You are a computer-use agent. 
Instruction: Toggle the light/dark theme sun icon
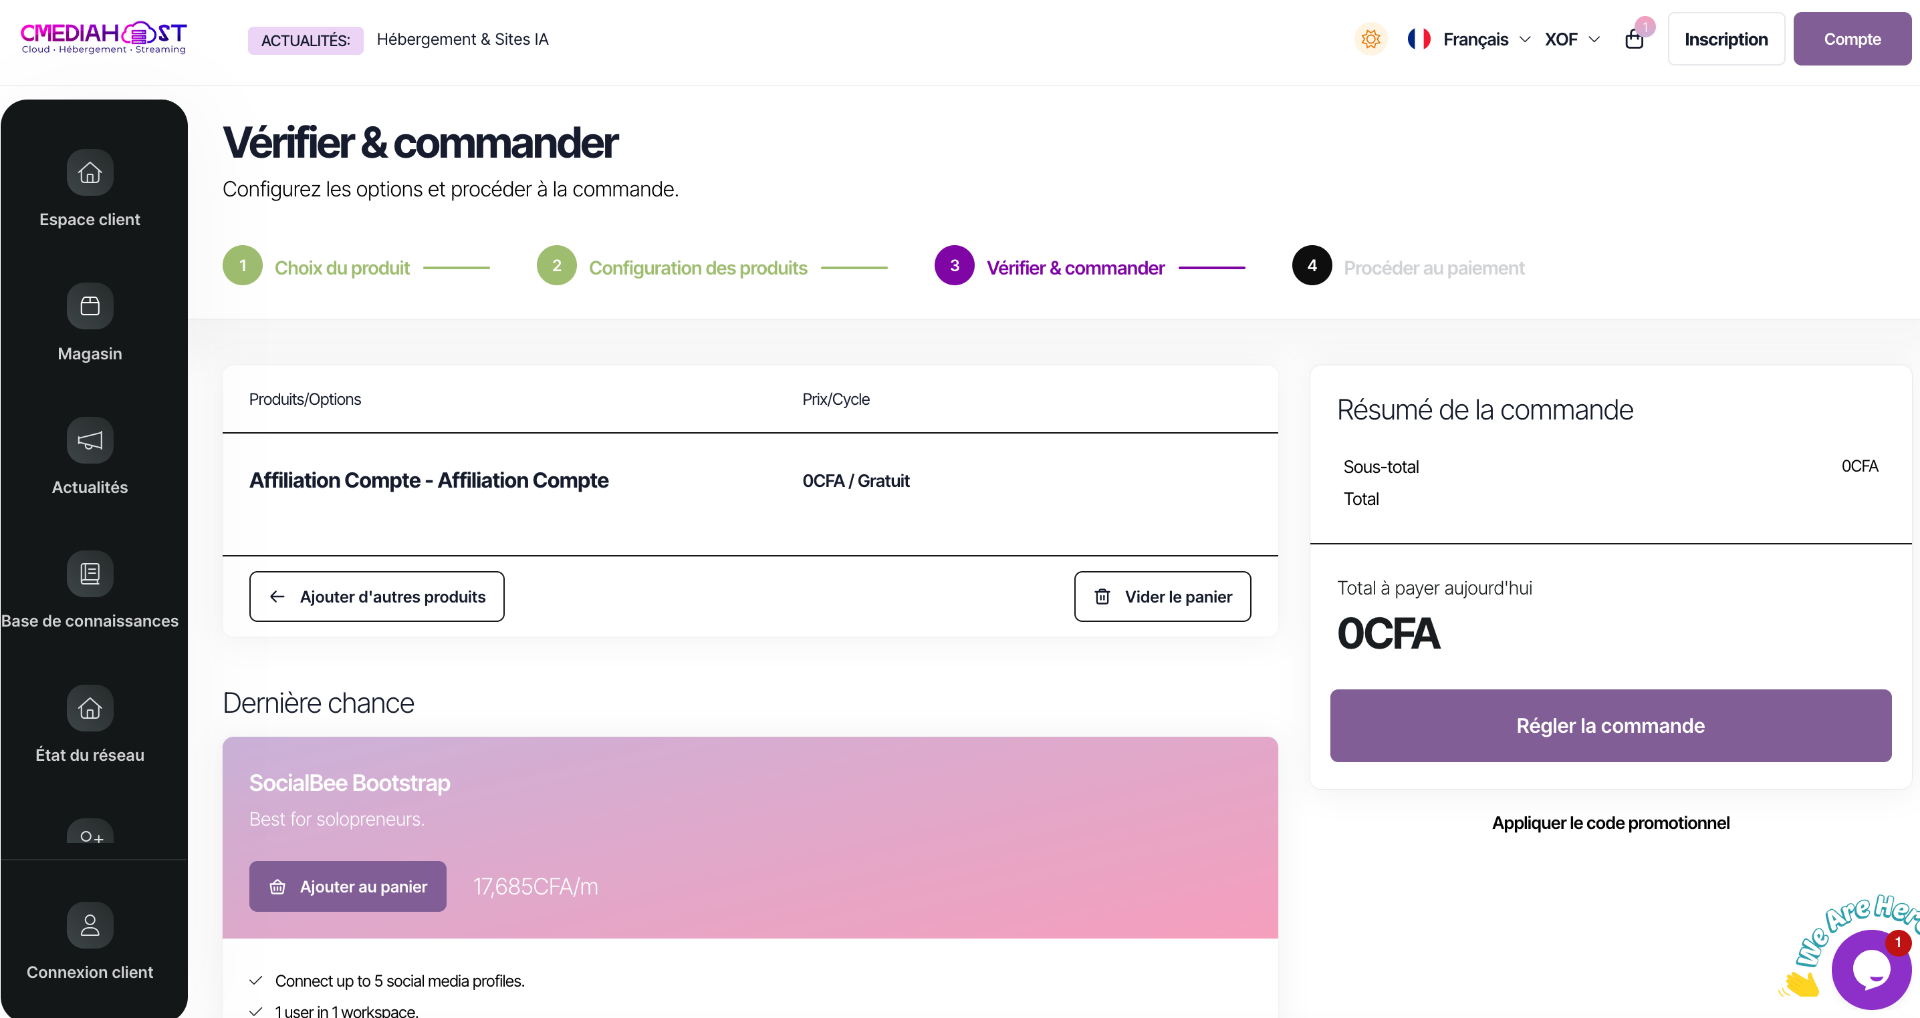tap(1371, 39)
